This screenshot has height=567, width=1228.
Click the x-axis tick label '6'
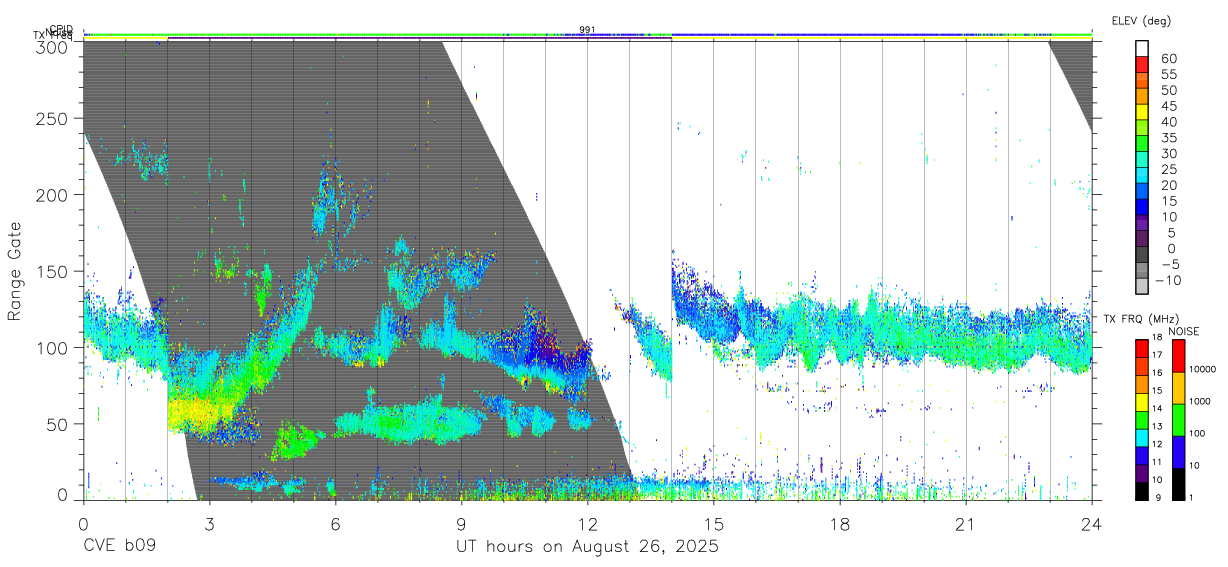pyautogui.click(x=335, y=524)
